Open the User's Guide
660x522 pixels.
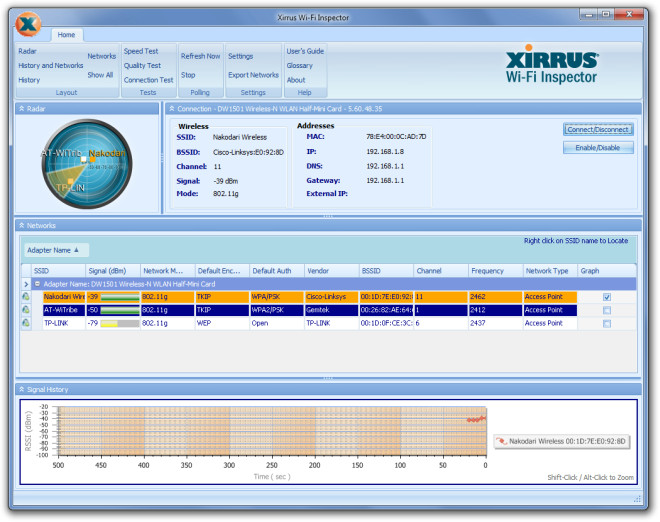305,51
